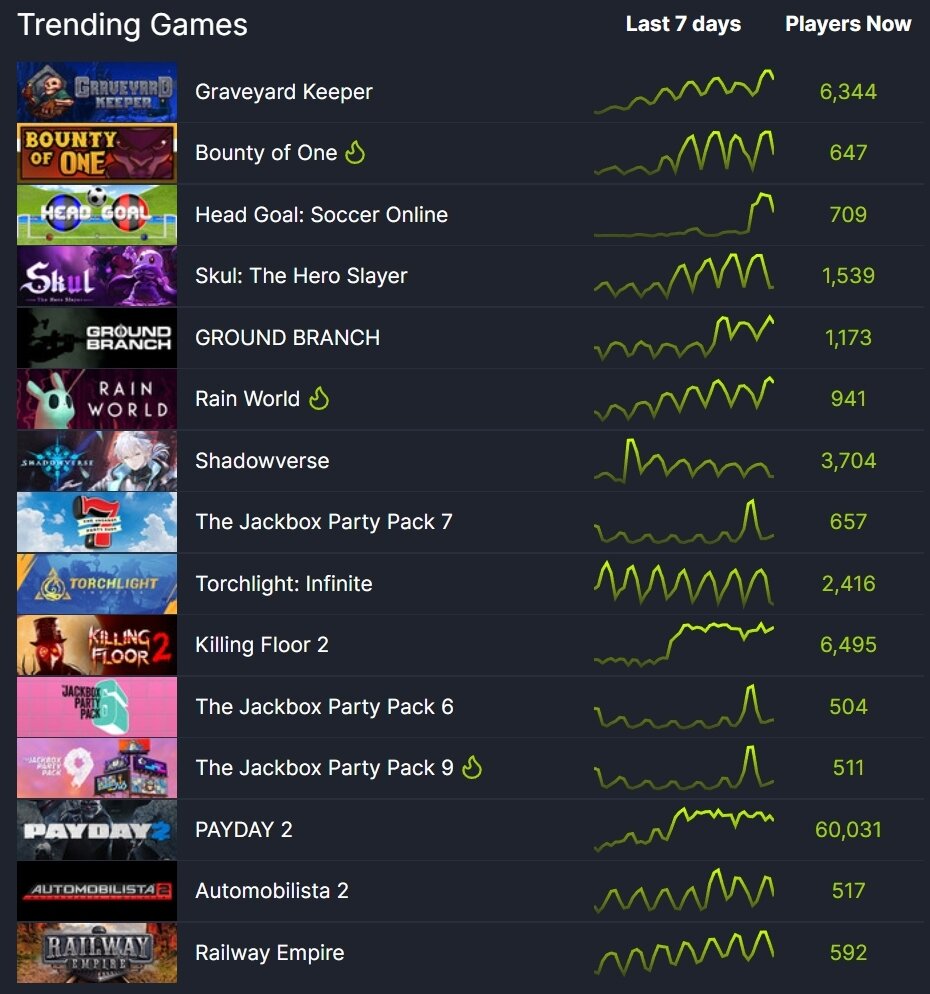Viewport: 930px width, 994px height.
Task: Open the Railway Empire banner thumbnail
Action: [x=97, y=953]
